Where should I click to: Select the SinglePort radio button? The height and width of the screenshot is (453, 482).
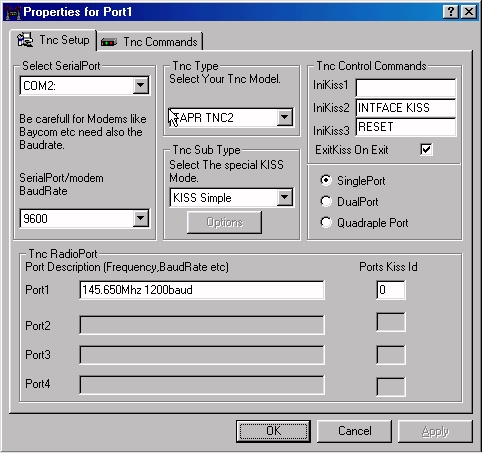click(x=326, y=180)
